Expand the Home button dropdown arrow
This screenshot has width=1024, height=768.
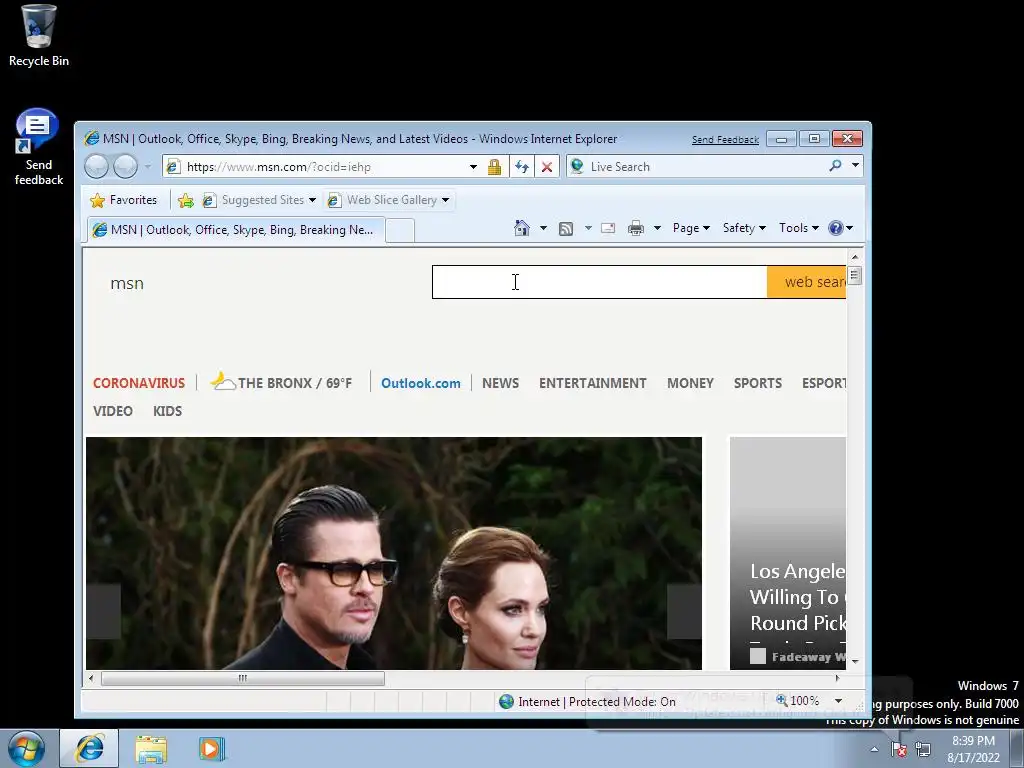(x=543, y=228)
